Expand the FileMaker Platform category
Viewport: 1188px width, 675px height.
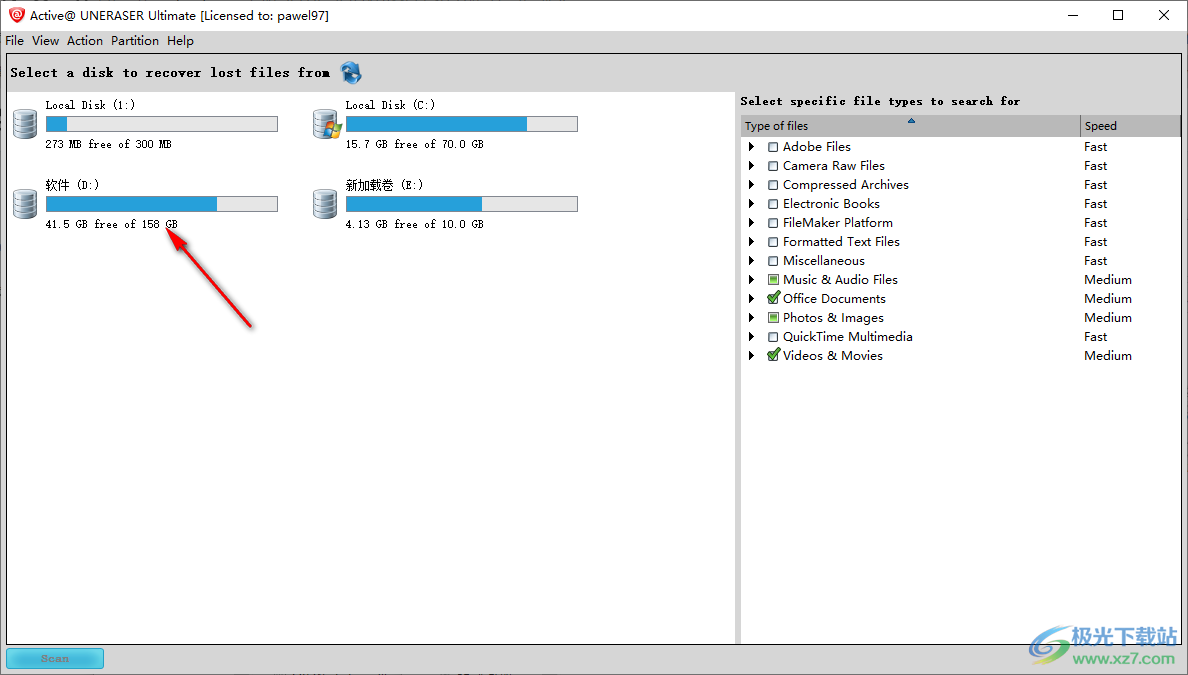752,223
